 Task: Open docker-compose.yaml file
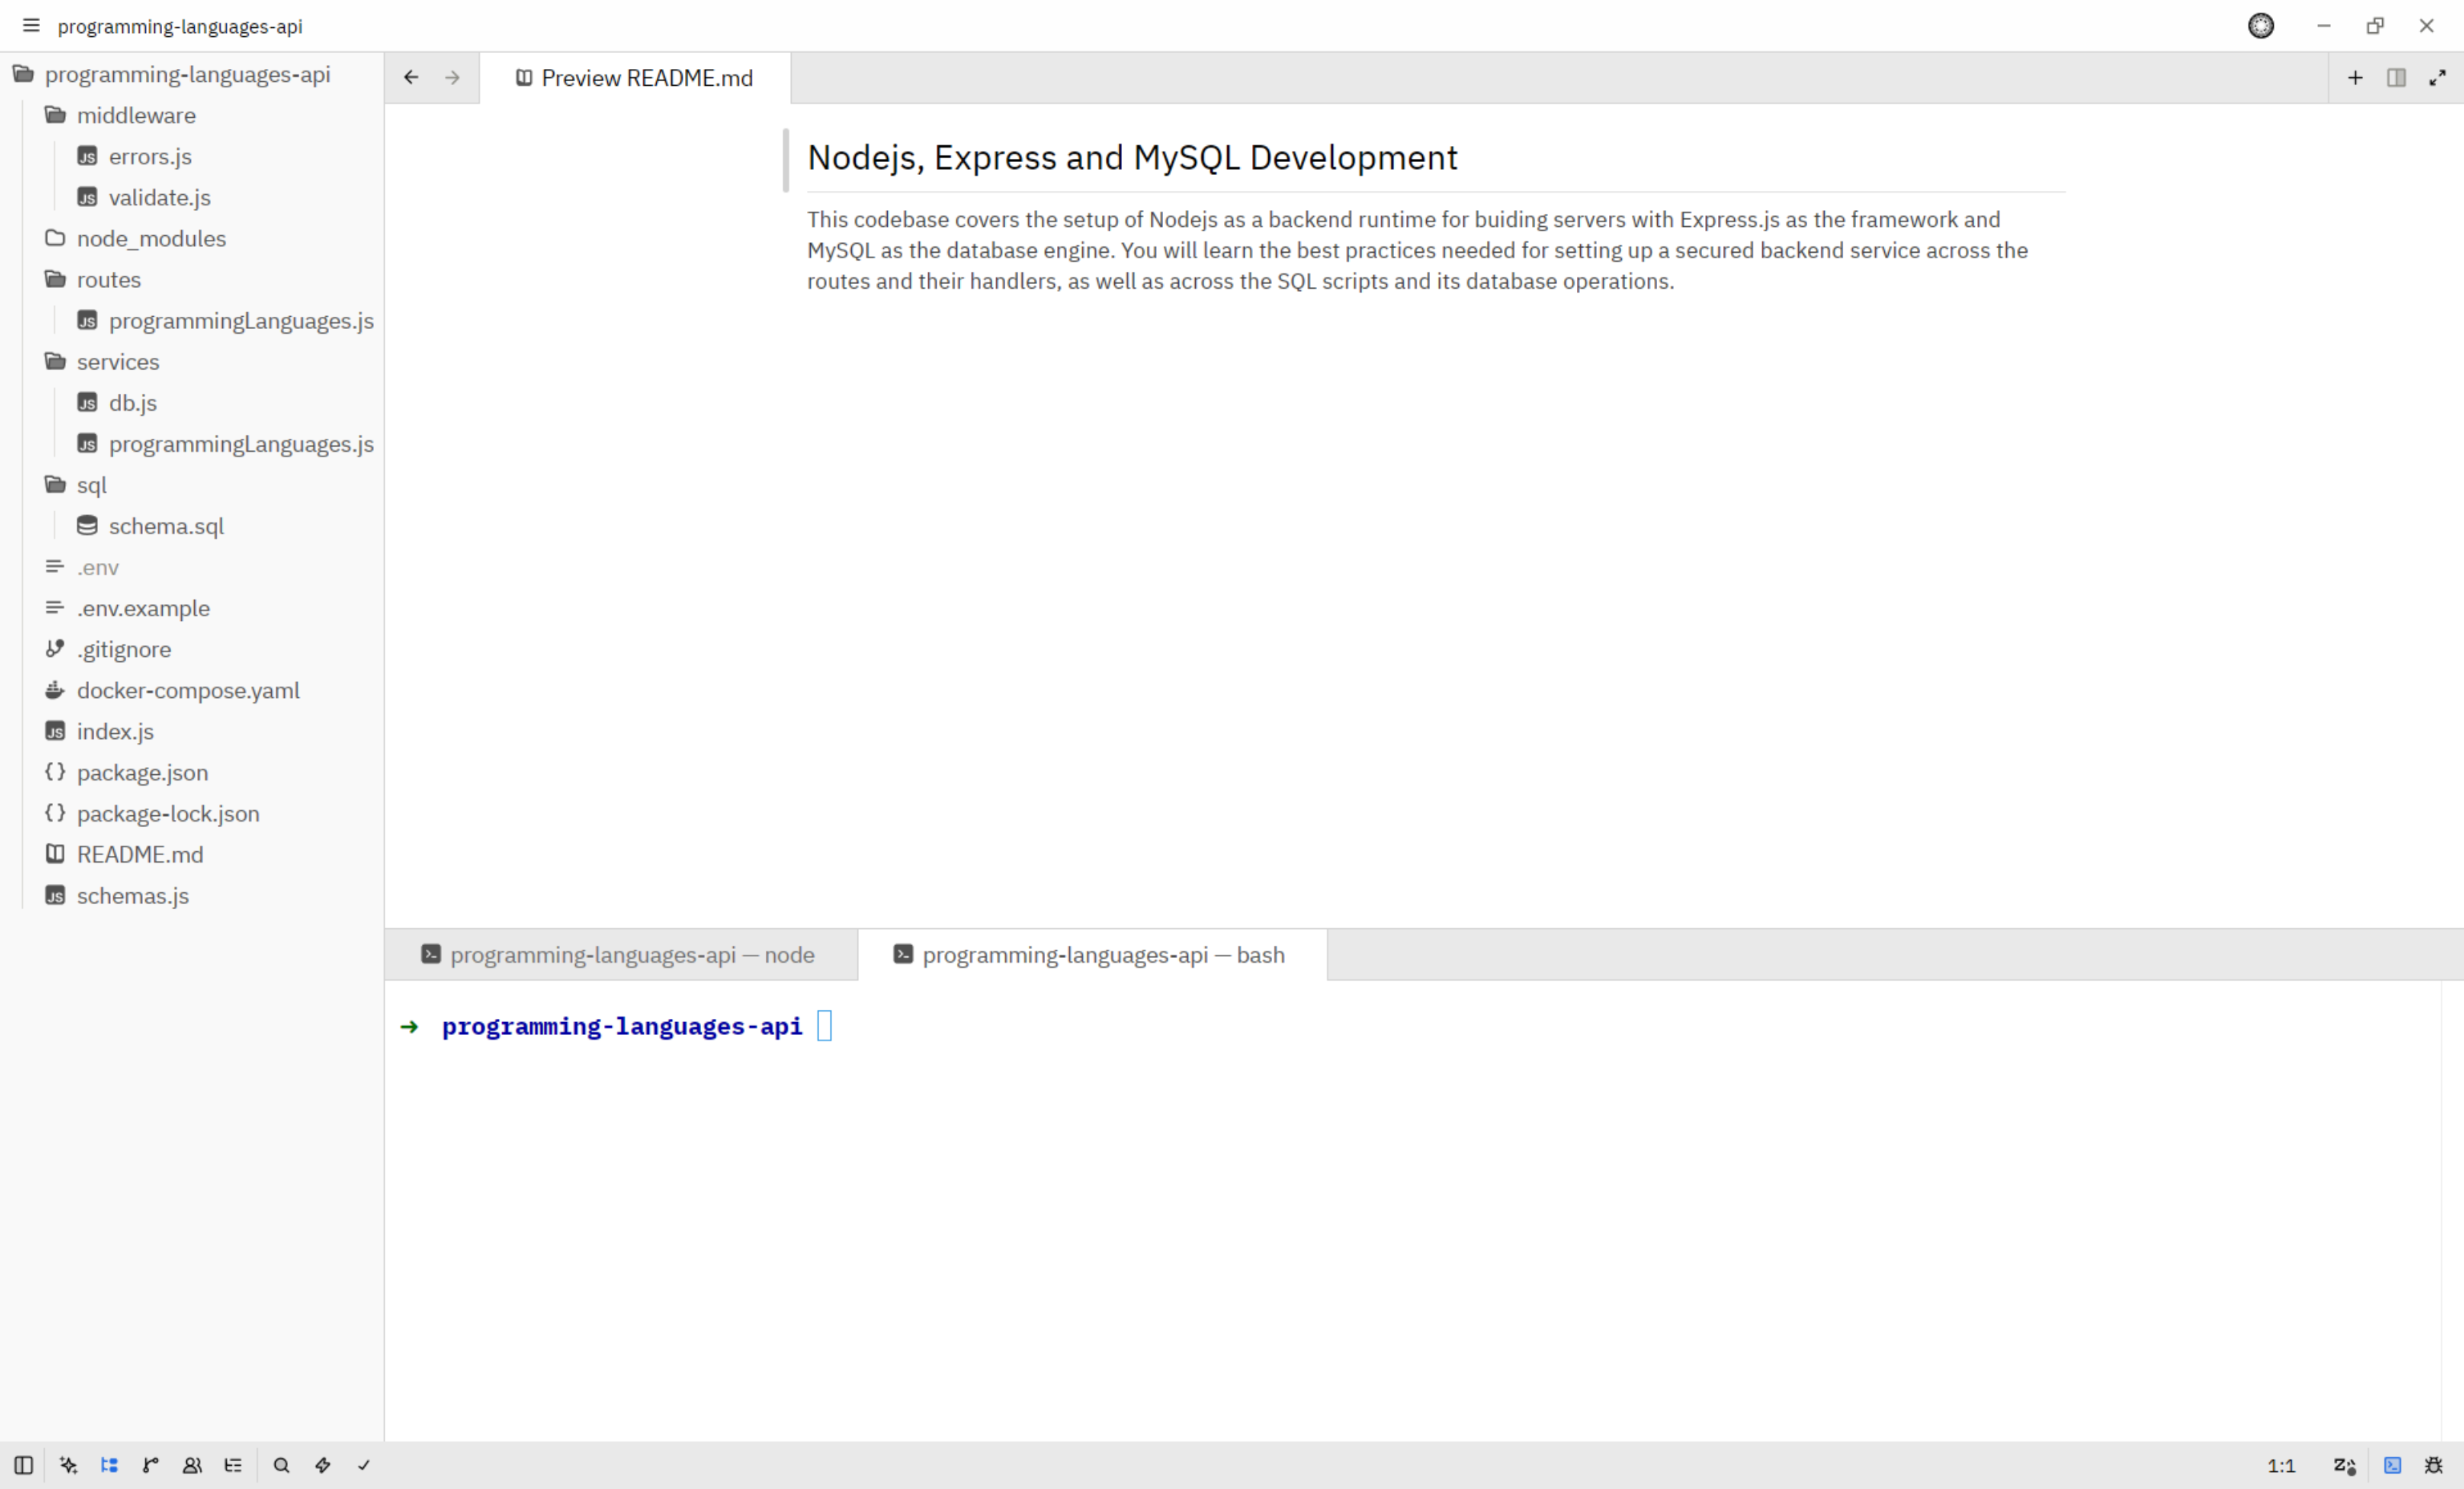[x=192, y=690]
